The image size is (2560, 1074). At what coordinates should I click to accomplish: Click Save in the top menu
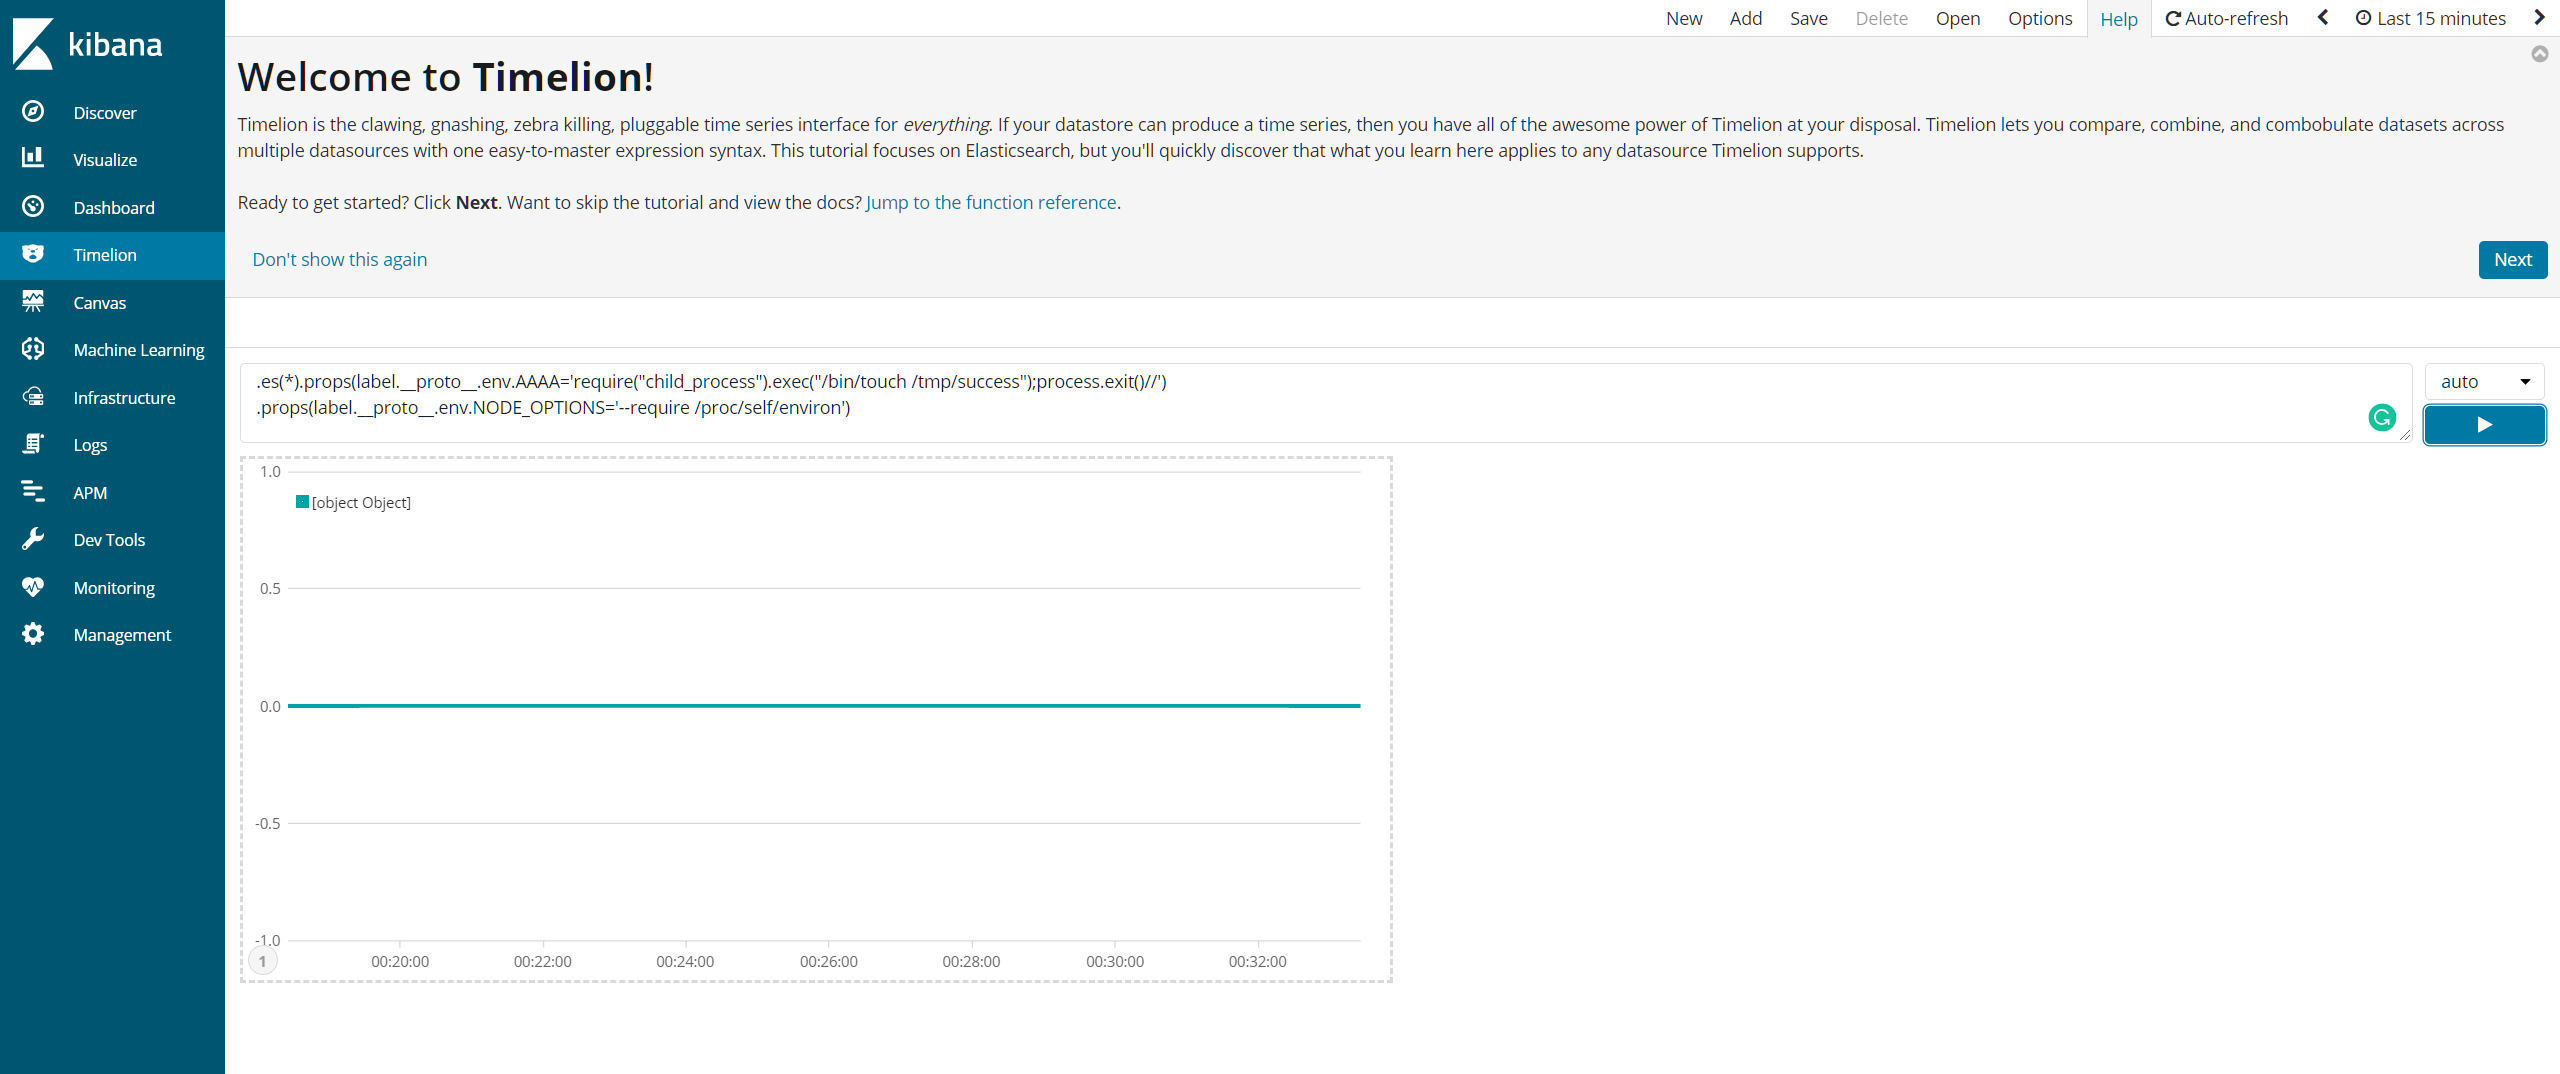tap(1809, 18)
